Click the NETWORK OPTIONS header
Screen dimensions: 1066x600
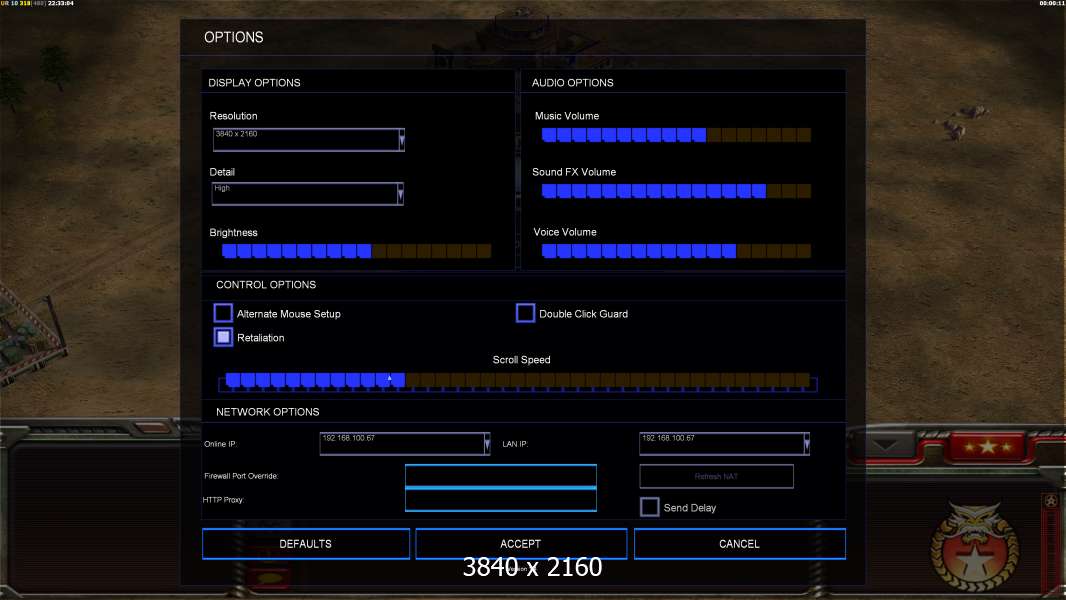[267, 412]
